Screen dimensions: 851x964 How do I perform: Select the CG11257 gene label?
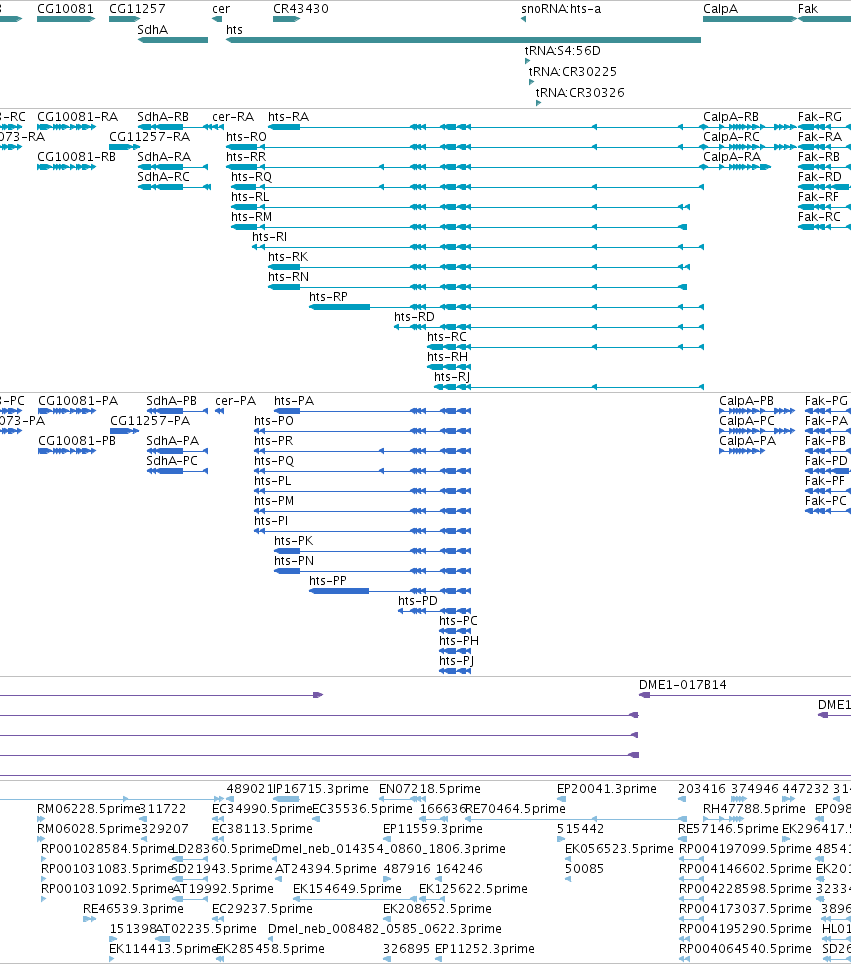click(x=137, y=9)
